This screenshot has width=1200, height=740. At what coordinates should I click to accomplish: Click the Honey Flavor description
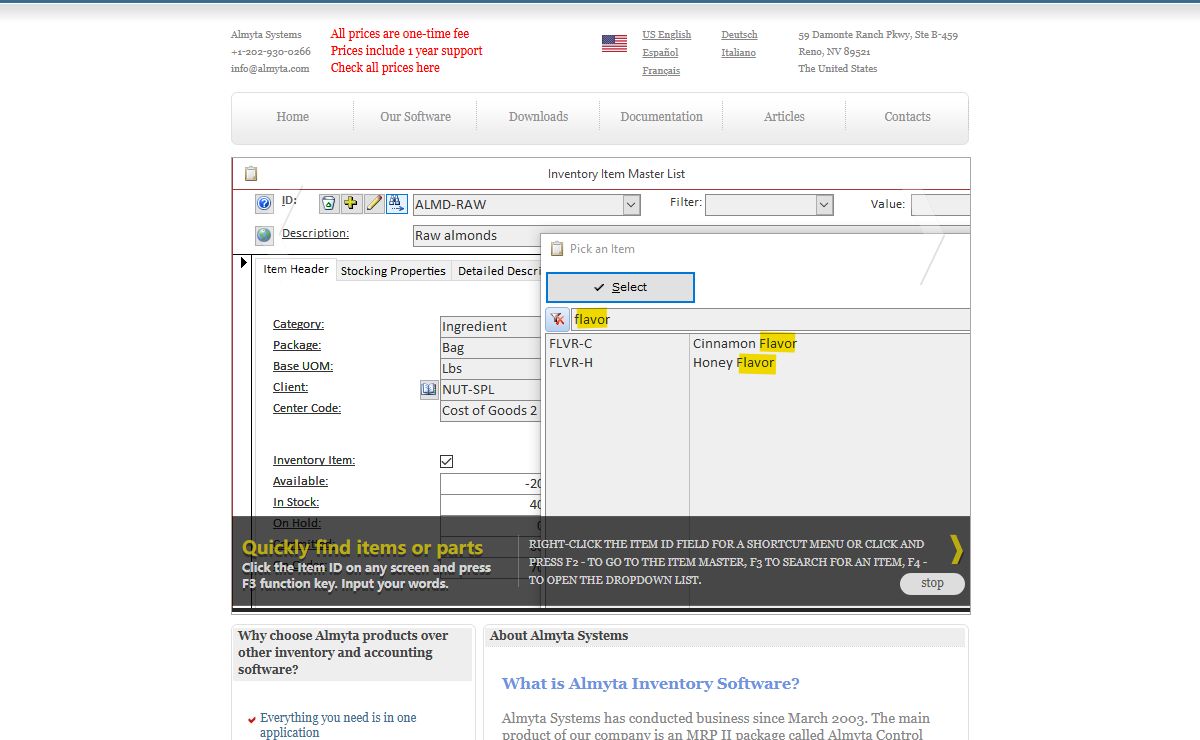(x=734, y=363)
